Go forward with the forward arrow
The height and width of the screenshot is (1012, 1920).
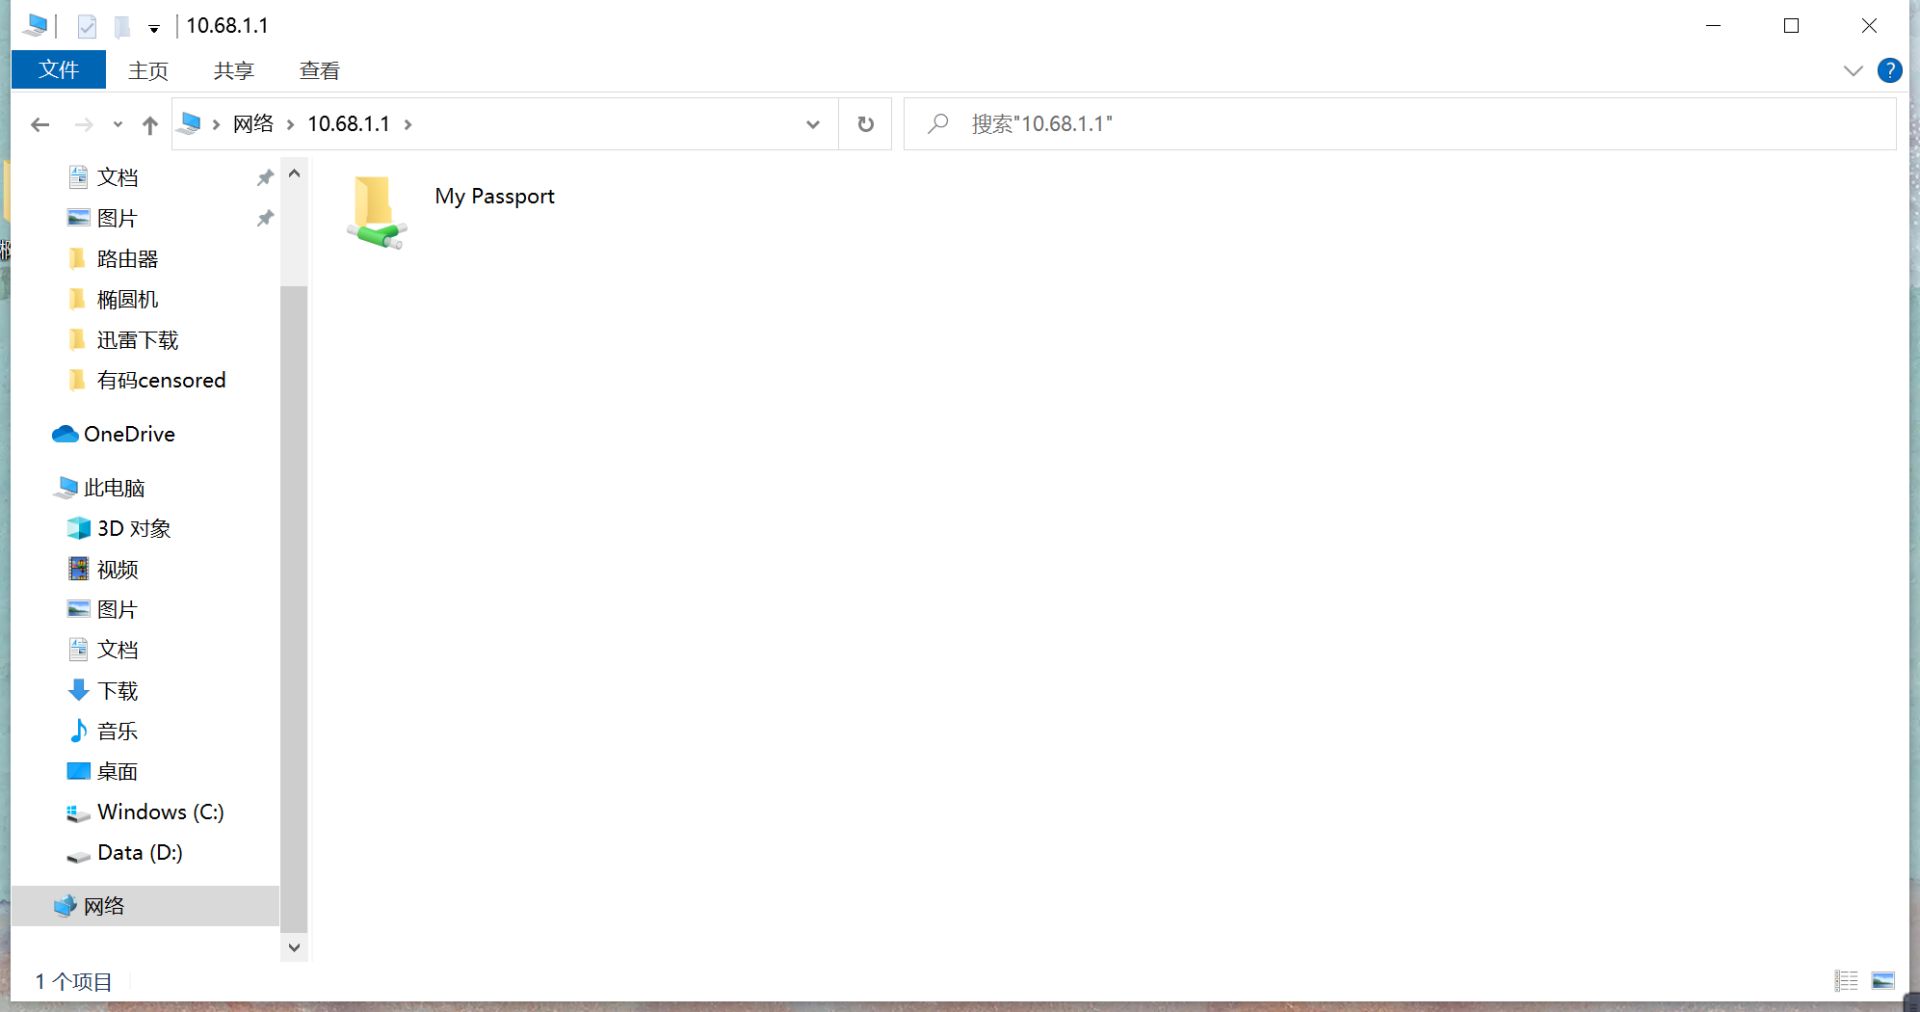point(84,125)
